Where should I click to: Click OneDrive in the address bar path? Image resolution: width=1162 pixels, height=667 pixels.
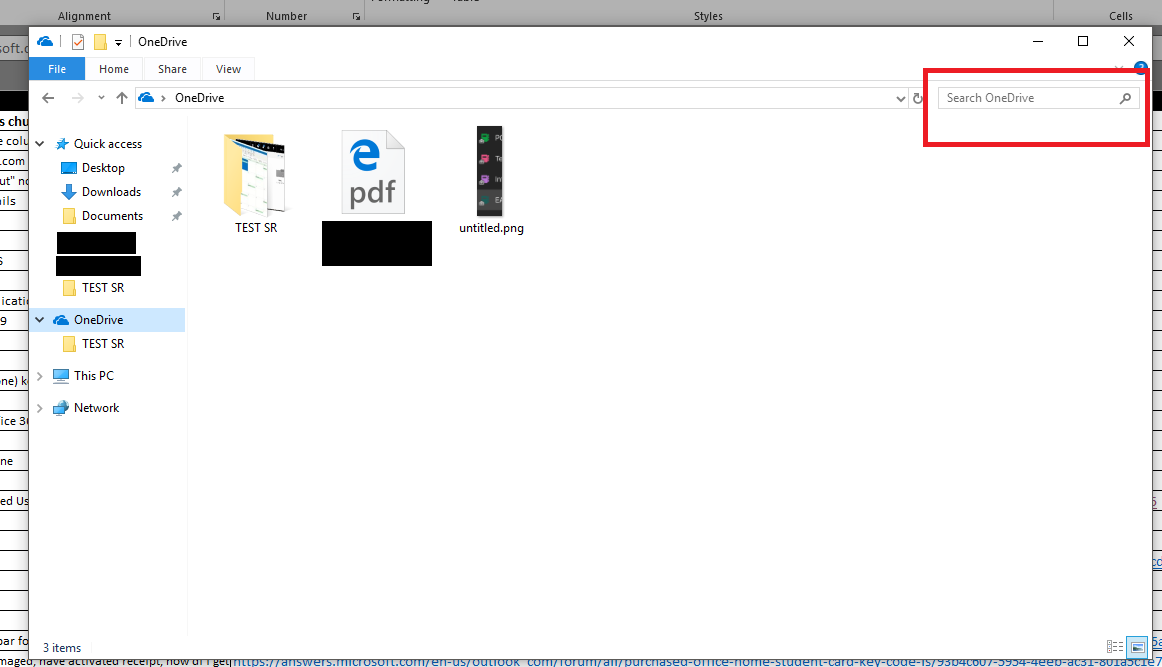tap(199, 98)
